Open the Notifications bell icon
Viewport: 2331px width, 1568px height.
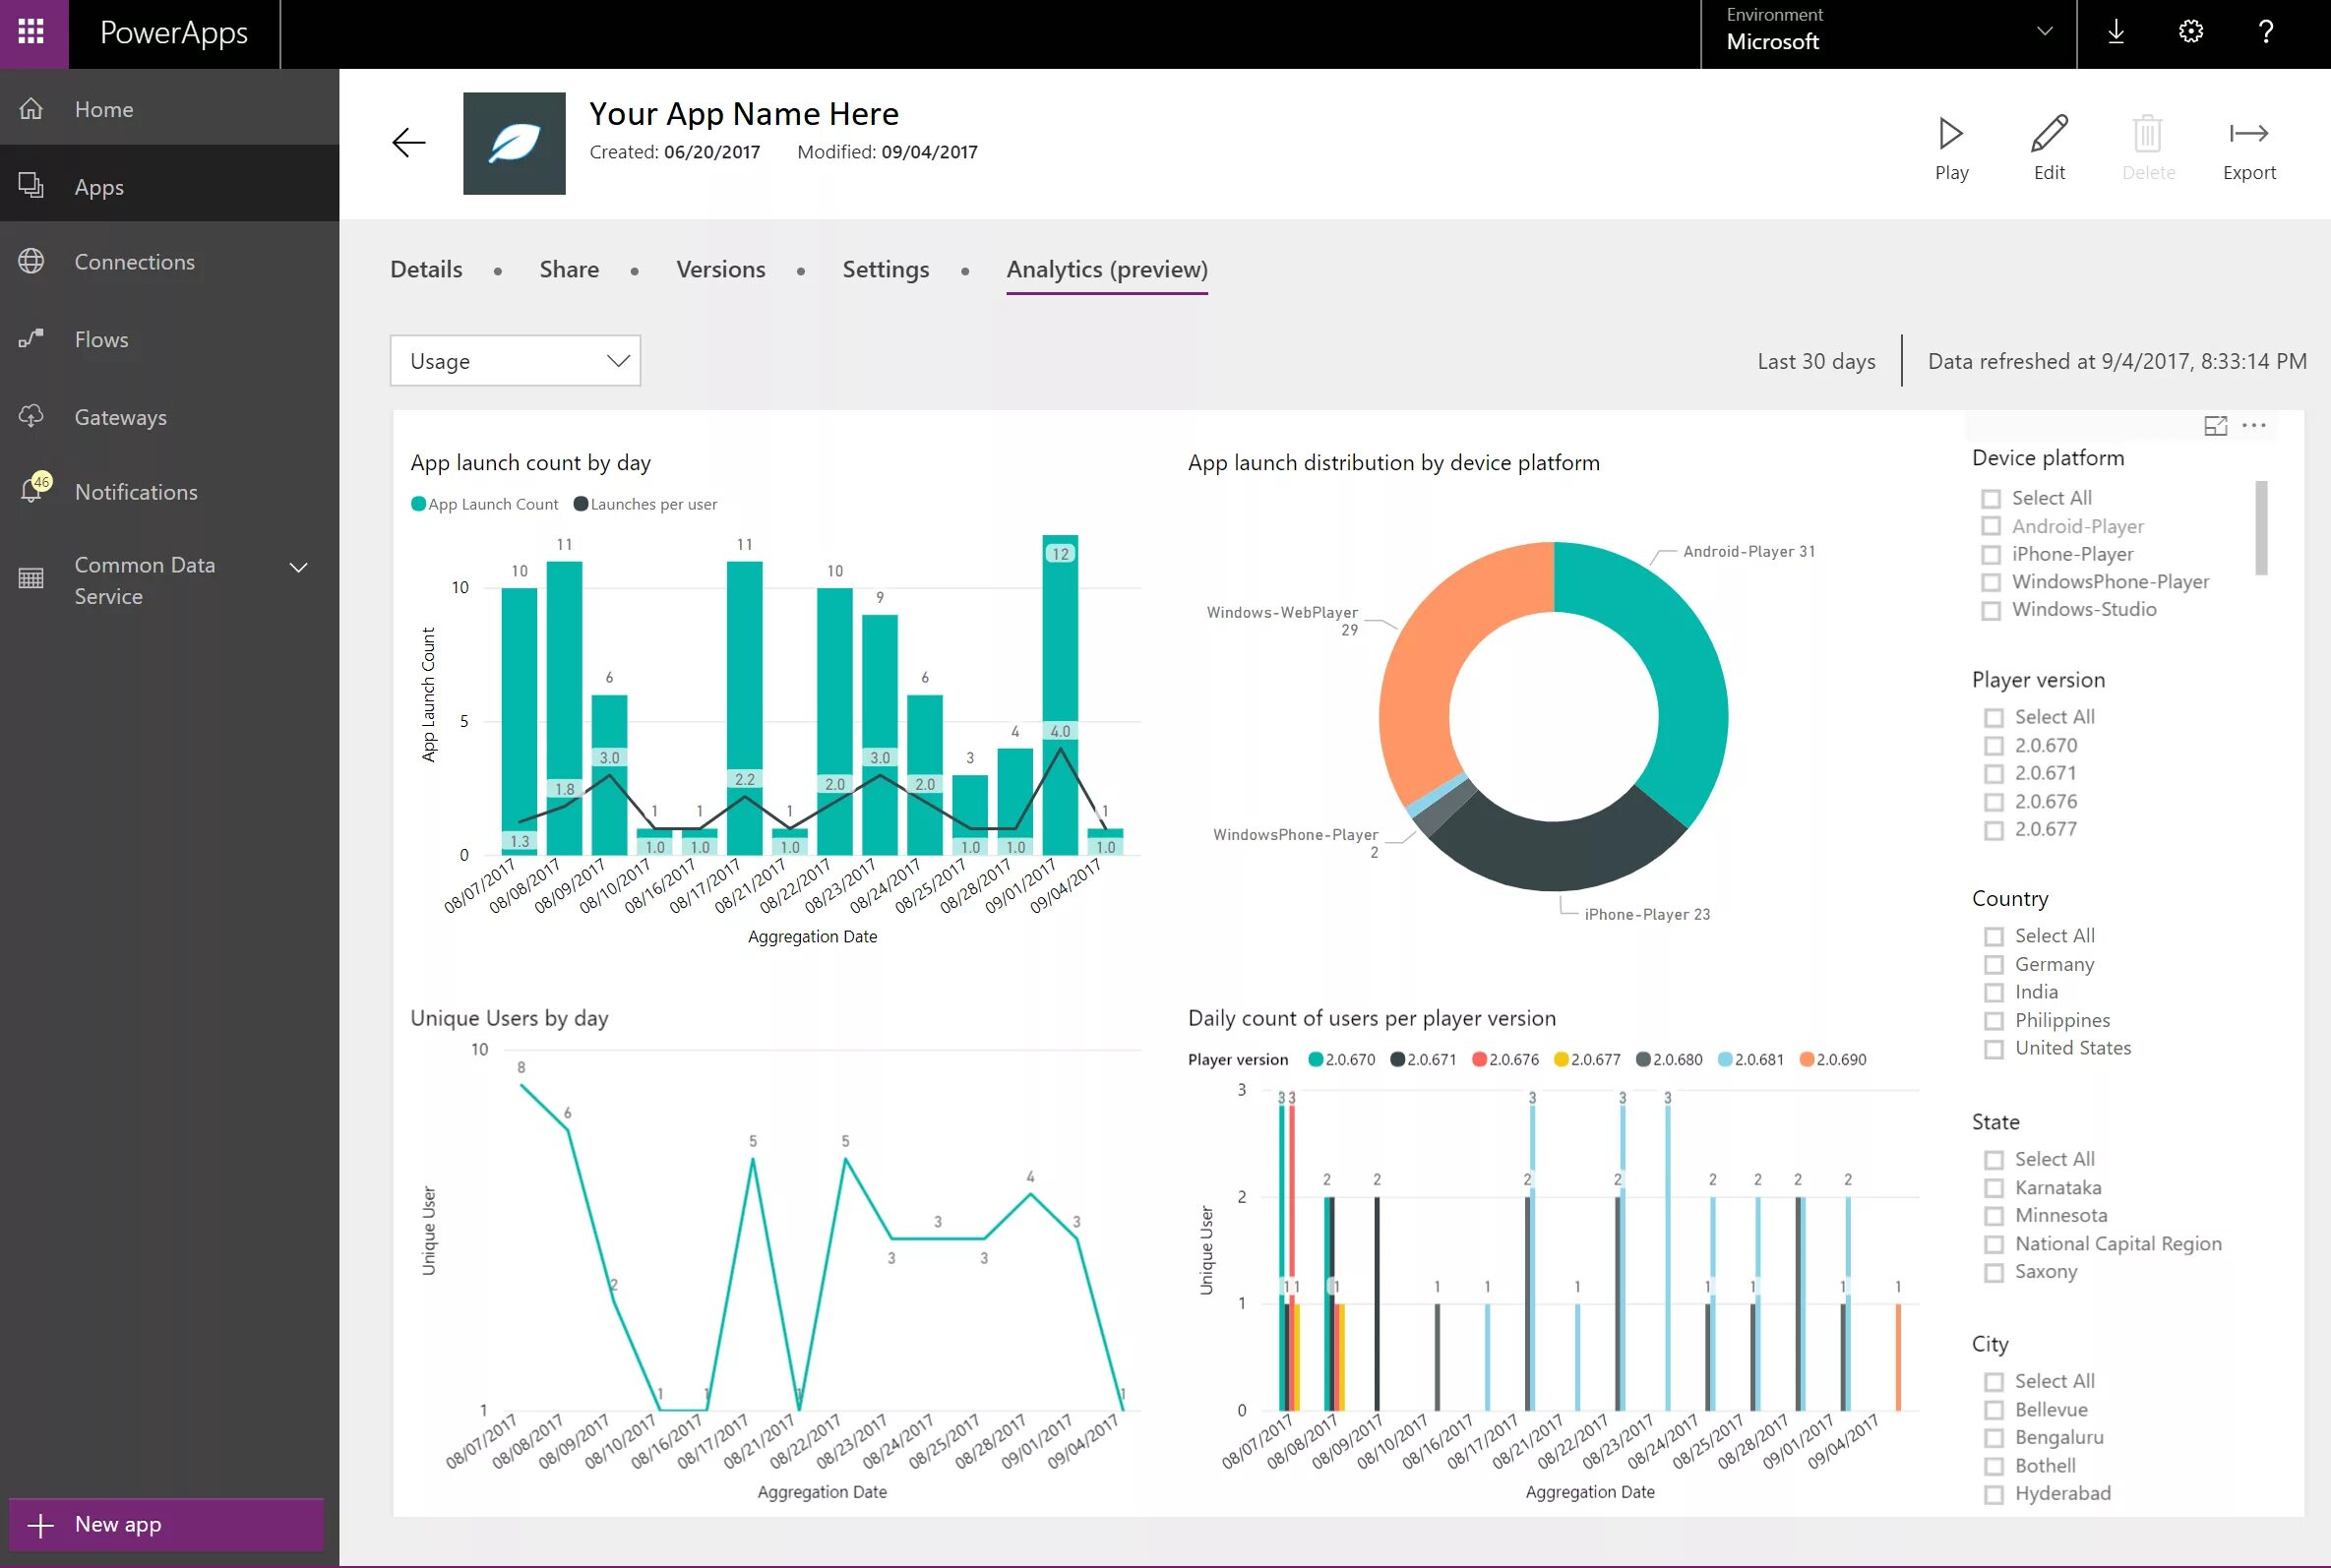click(33, 490)
